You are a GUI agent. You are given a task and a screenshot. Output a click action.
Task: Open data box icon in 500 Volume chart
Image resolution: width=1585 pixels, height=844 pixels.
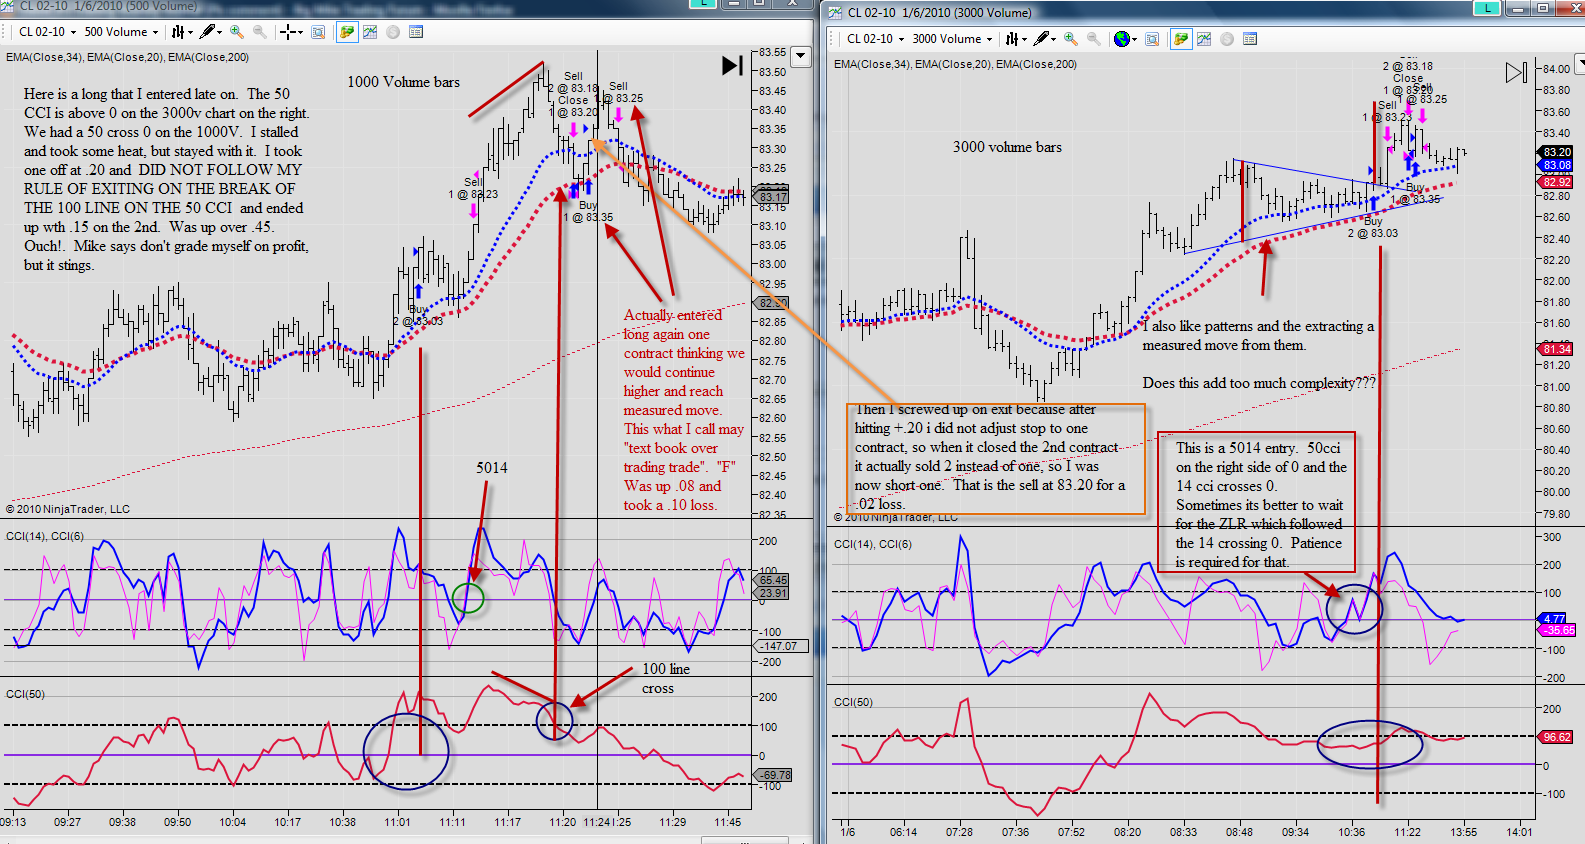(x=416, y=32)
